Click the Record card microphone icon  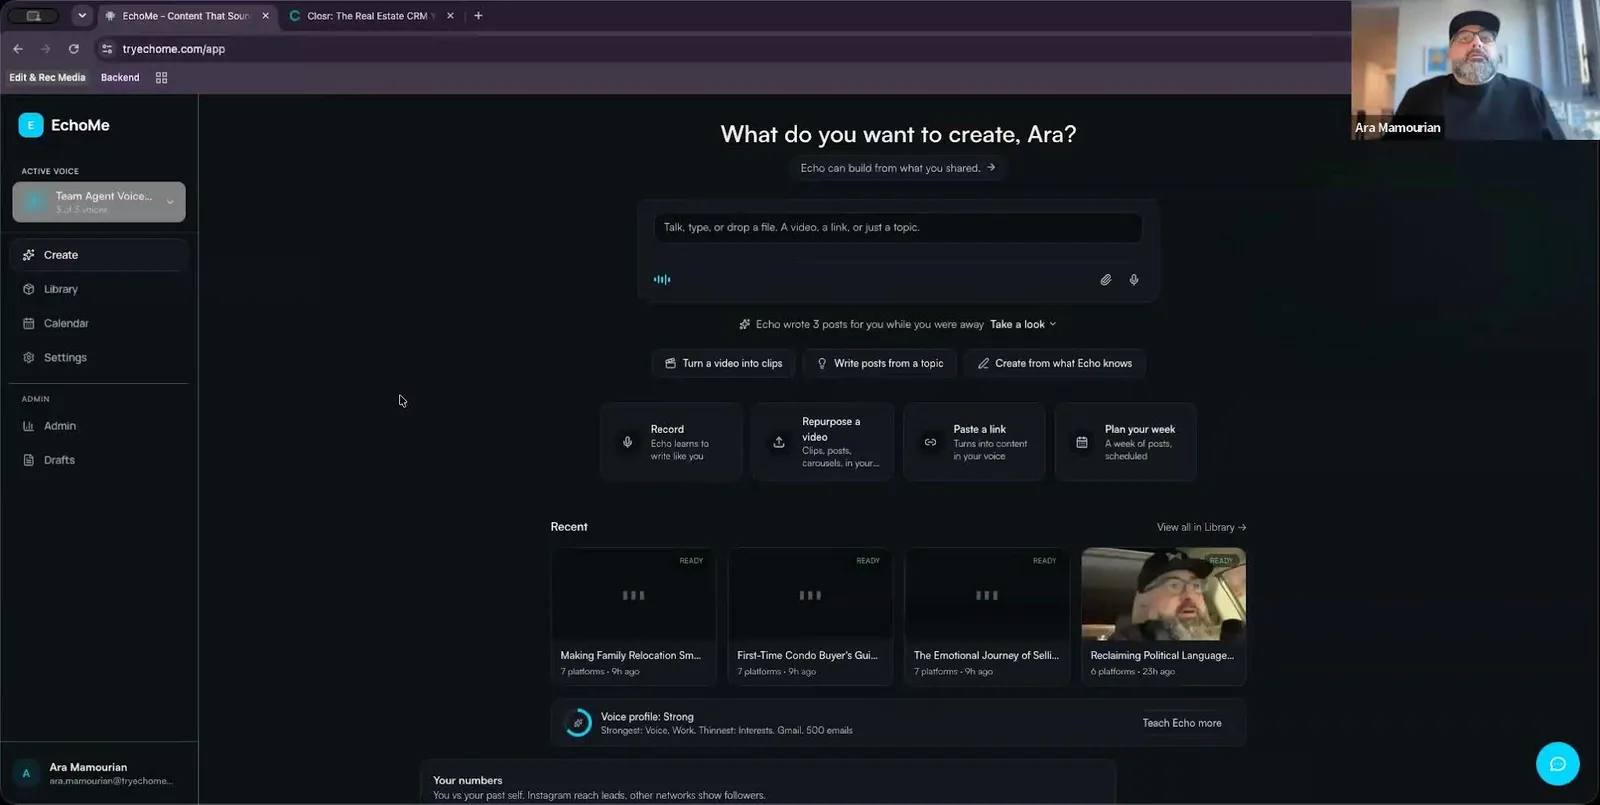pos(627,442)
